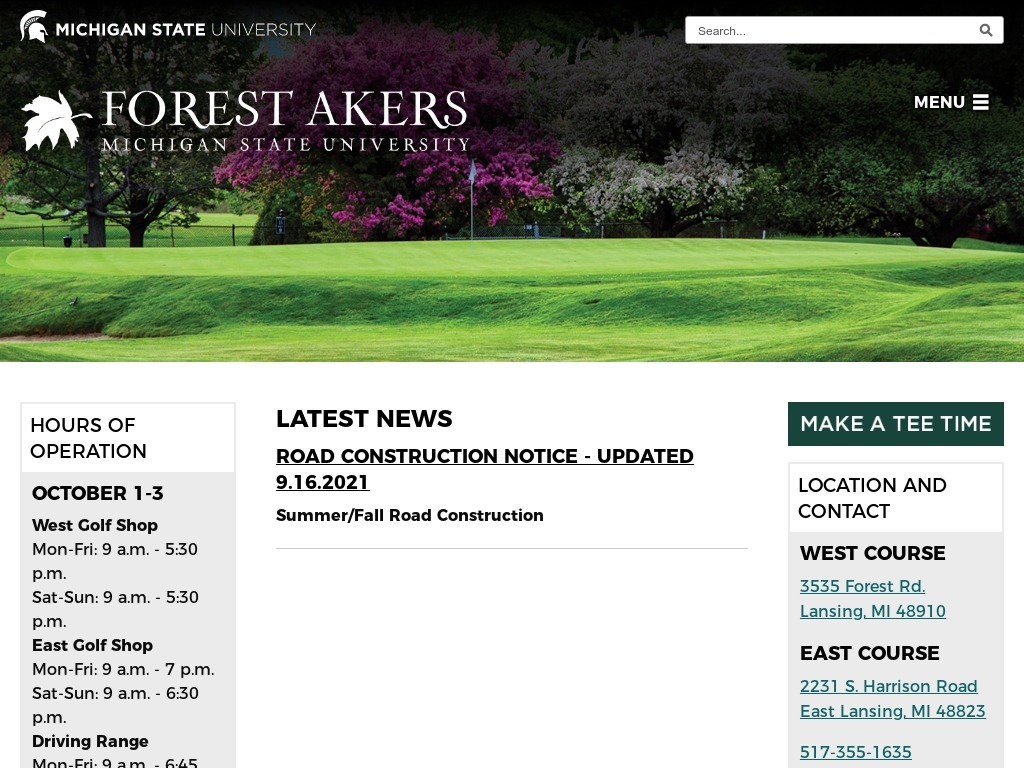Click the Michigan State University wordmark
This screenshot has height=768, width=1024.
click(186, 29)
